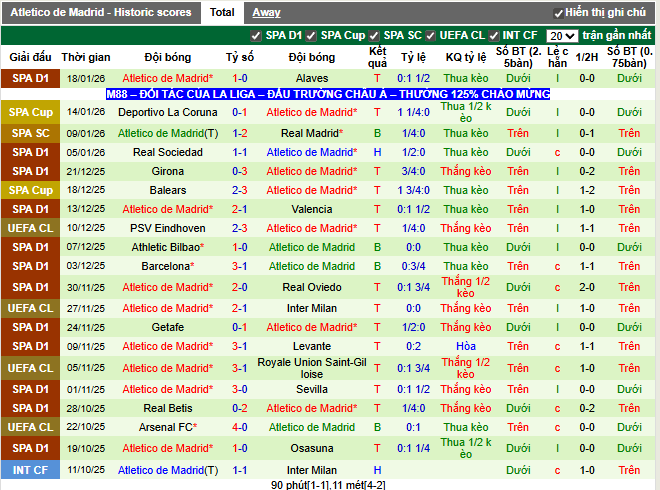Screen dimensions: 660x490
Task: Click the 1-1 score for Real Sociedad match
Action: click(240, 152)
